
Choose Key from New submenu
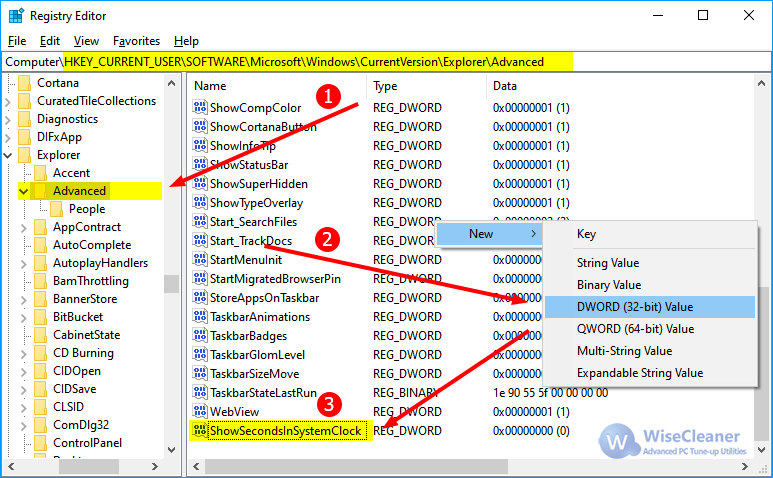[x=650, y=234]
